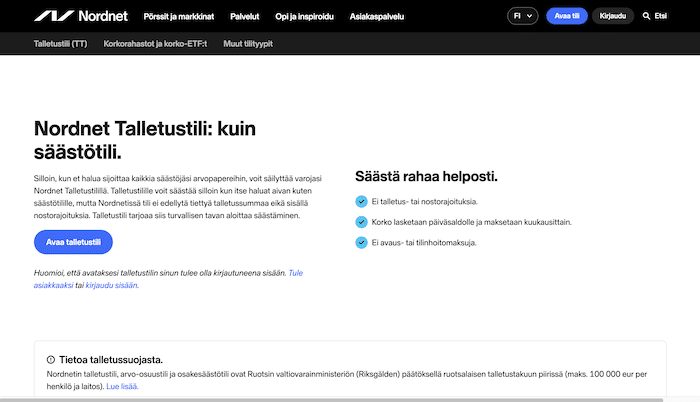Open Pörssit ja markkinat menu

coord(179,17)
